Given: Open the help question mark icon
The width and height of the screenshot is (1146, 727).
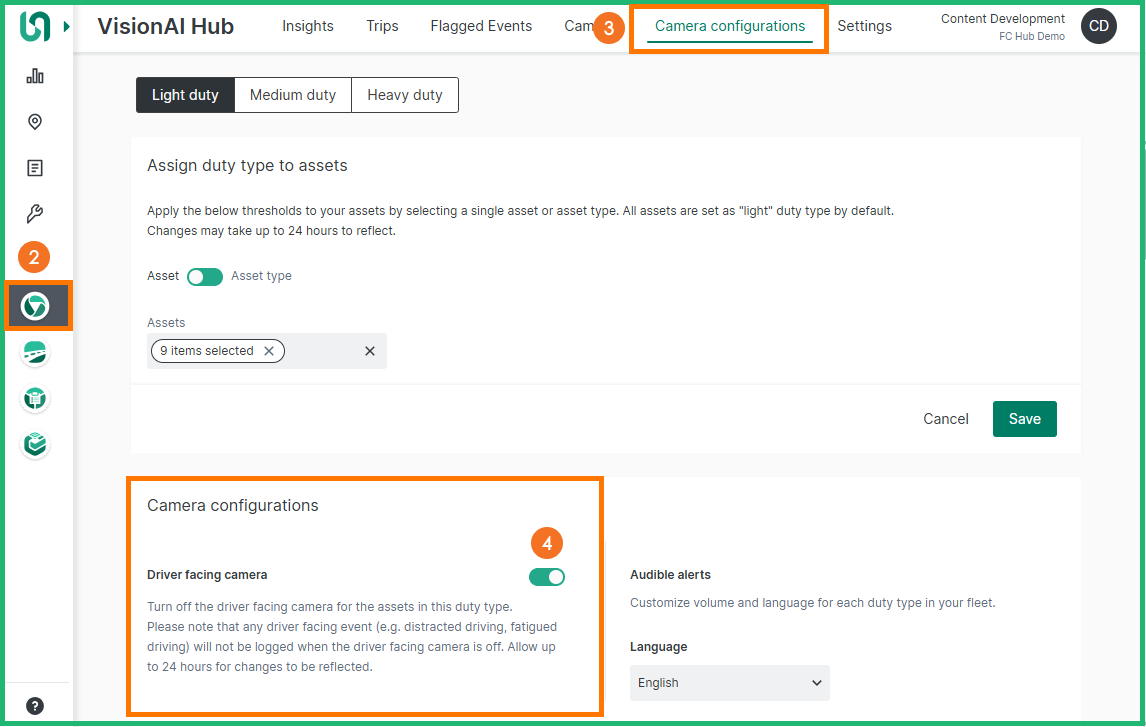Looking at the screenshot, I should pos(35,705).
